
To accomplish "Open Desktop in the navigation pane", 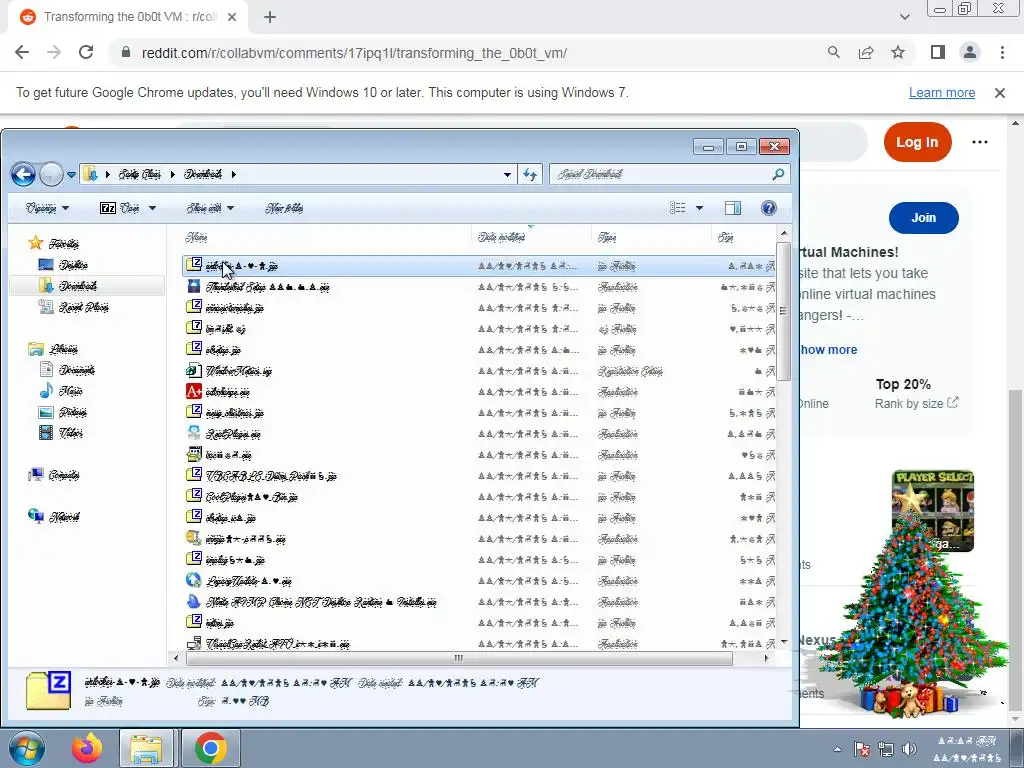I will tap(63, 264).
